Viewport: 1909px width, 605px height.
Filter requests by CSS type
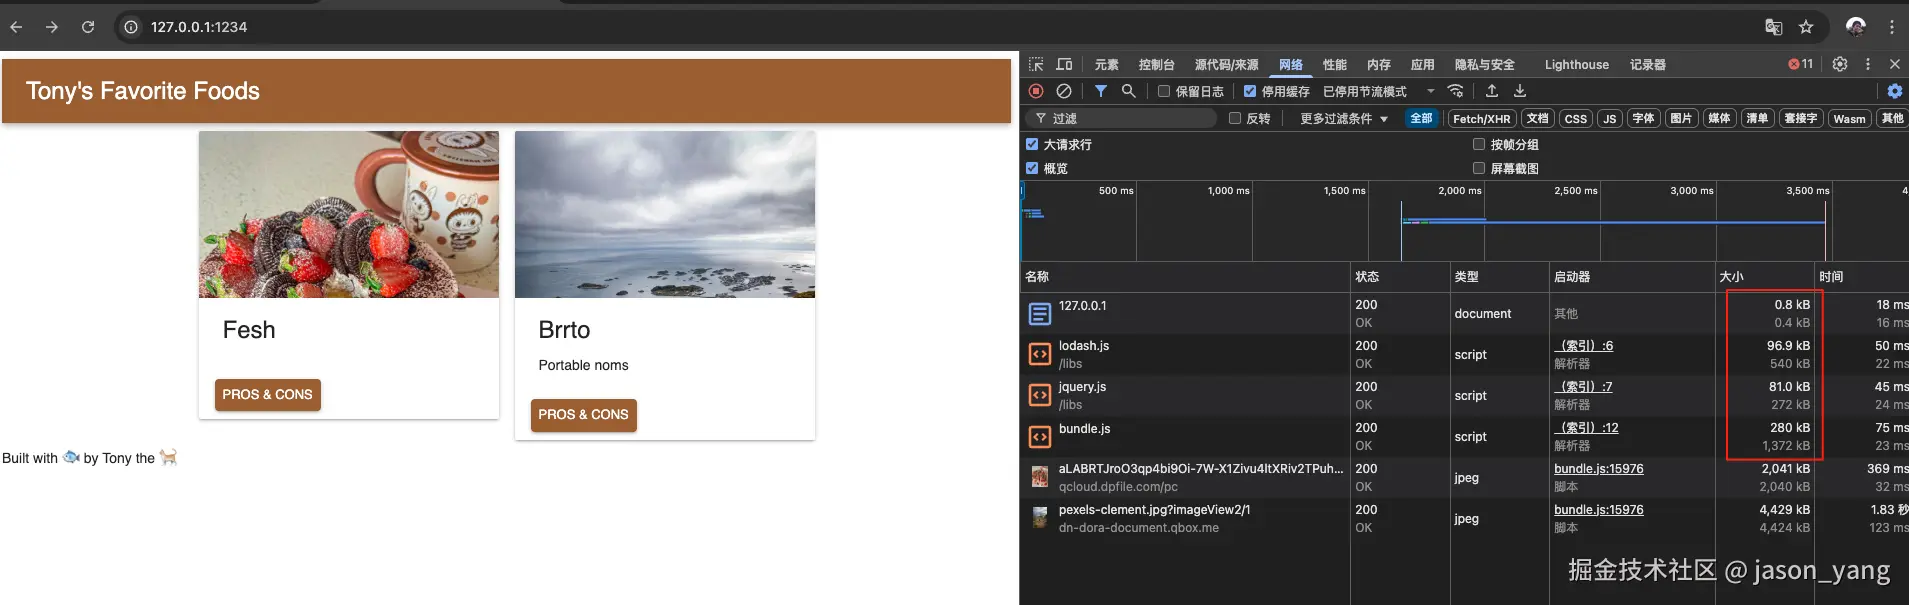[1575, 118]
